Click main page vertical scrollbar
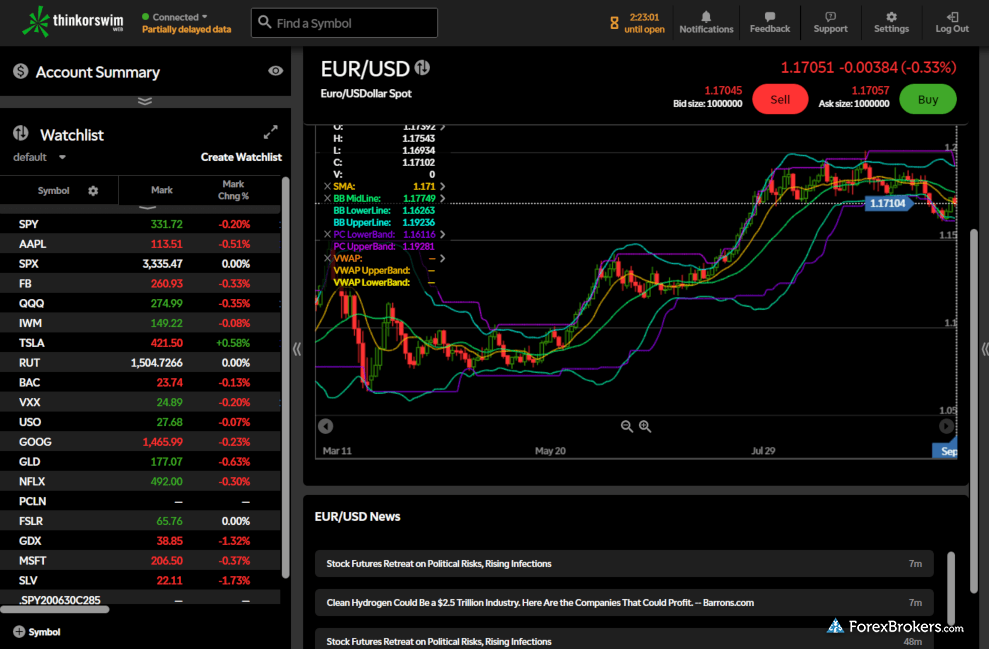Viewport: 989px width, 649px height. click(x=974, y=410)
